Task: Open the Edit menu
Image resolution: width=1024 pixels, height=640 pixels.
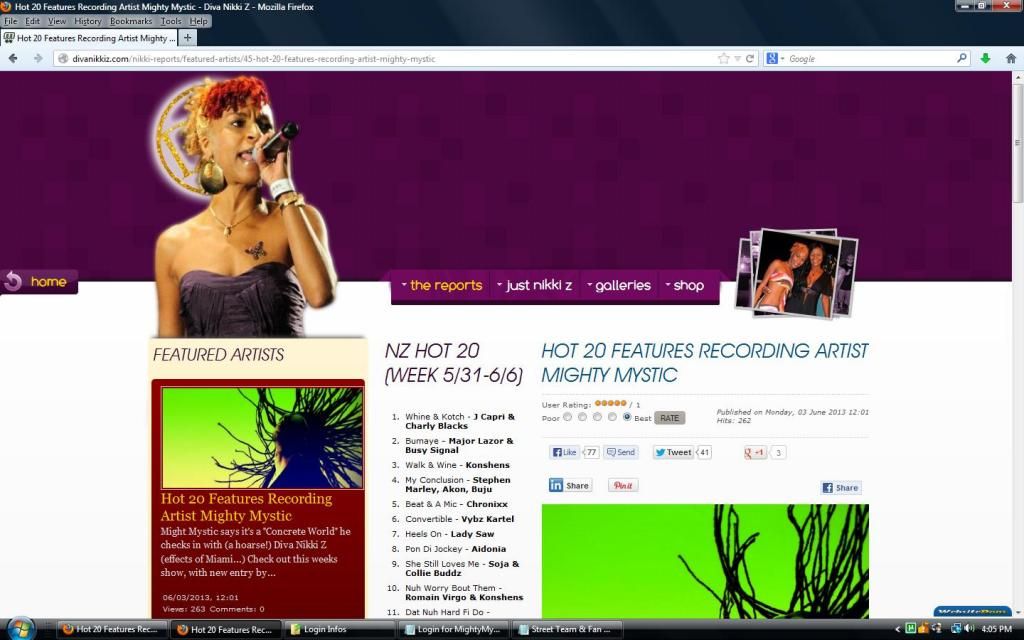Action: 33,21
